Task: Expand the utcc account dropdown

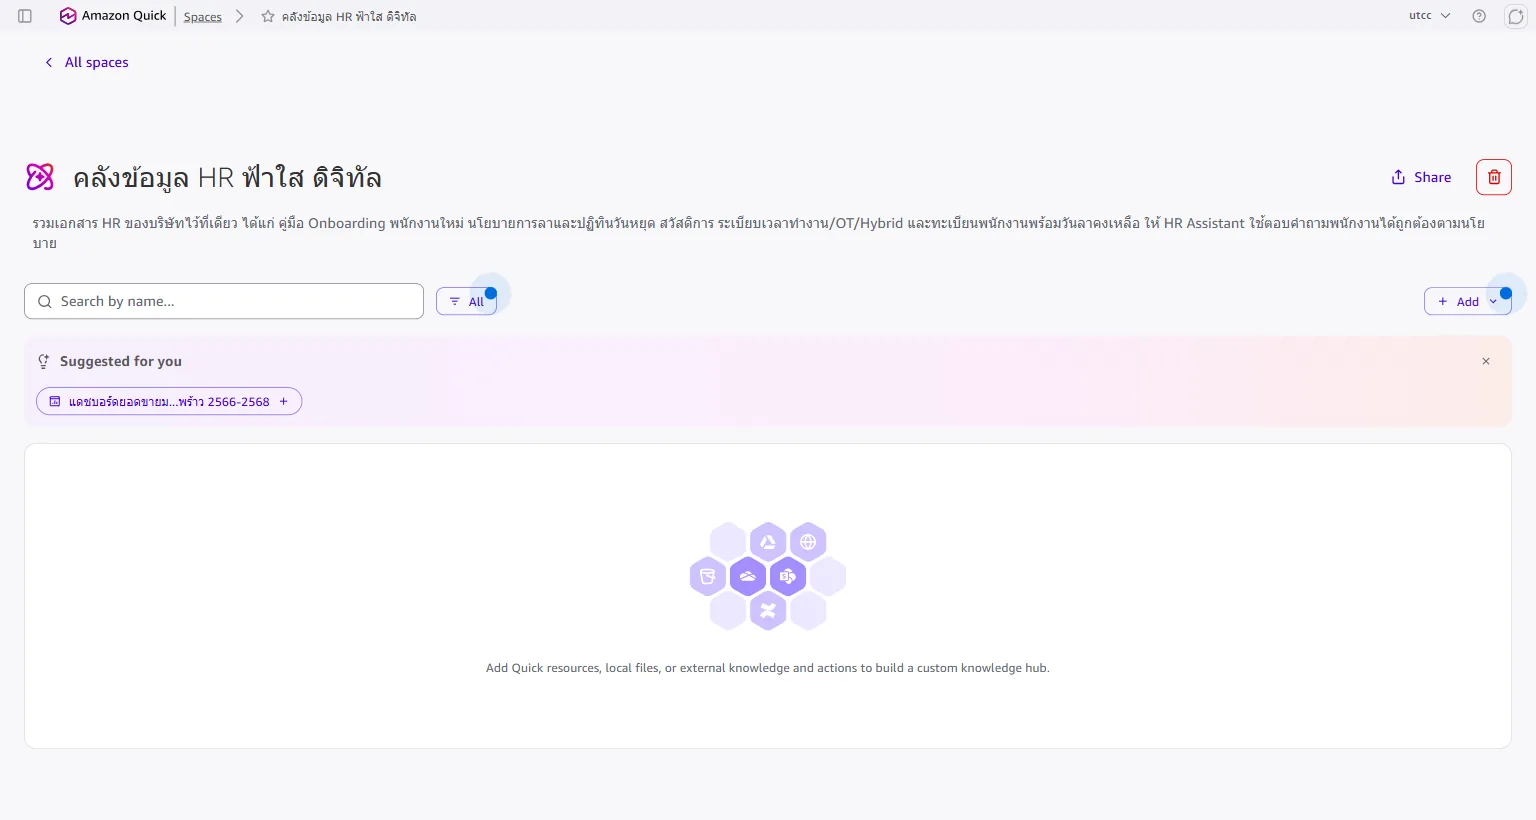Action: (1430, 16)
